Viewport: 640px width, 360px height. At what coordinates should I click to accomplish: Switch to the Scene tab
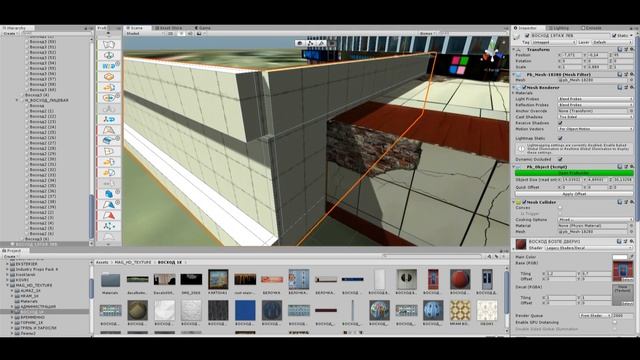point(136,28)
